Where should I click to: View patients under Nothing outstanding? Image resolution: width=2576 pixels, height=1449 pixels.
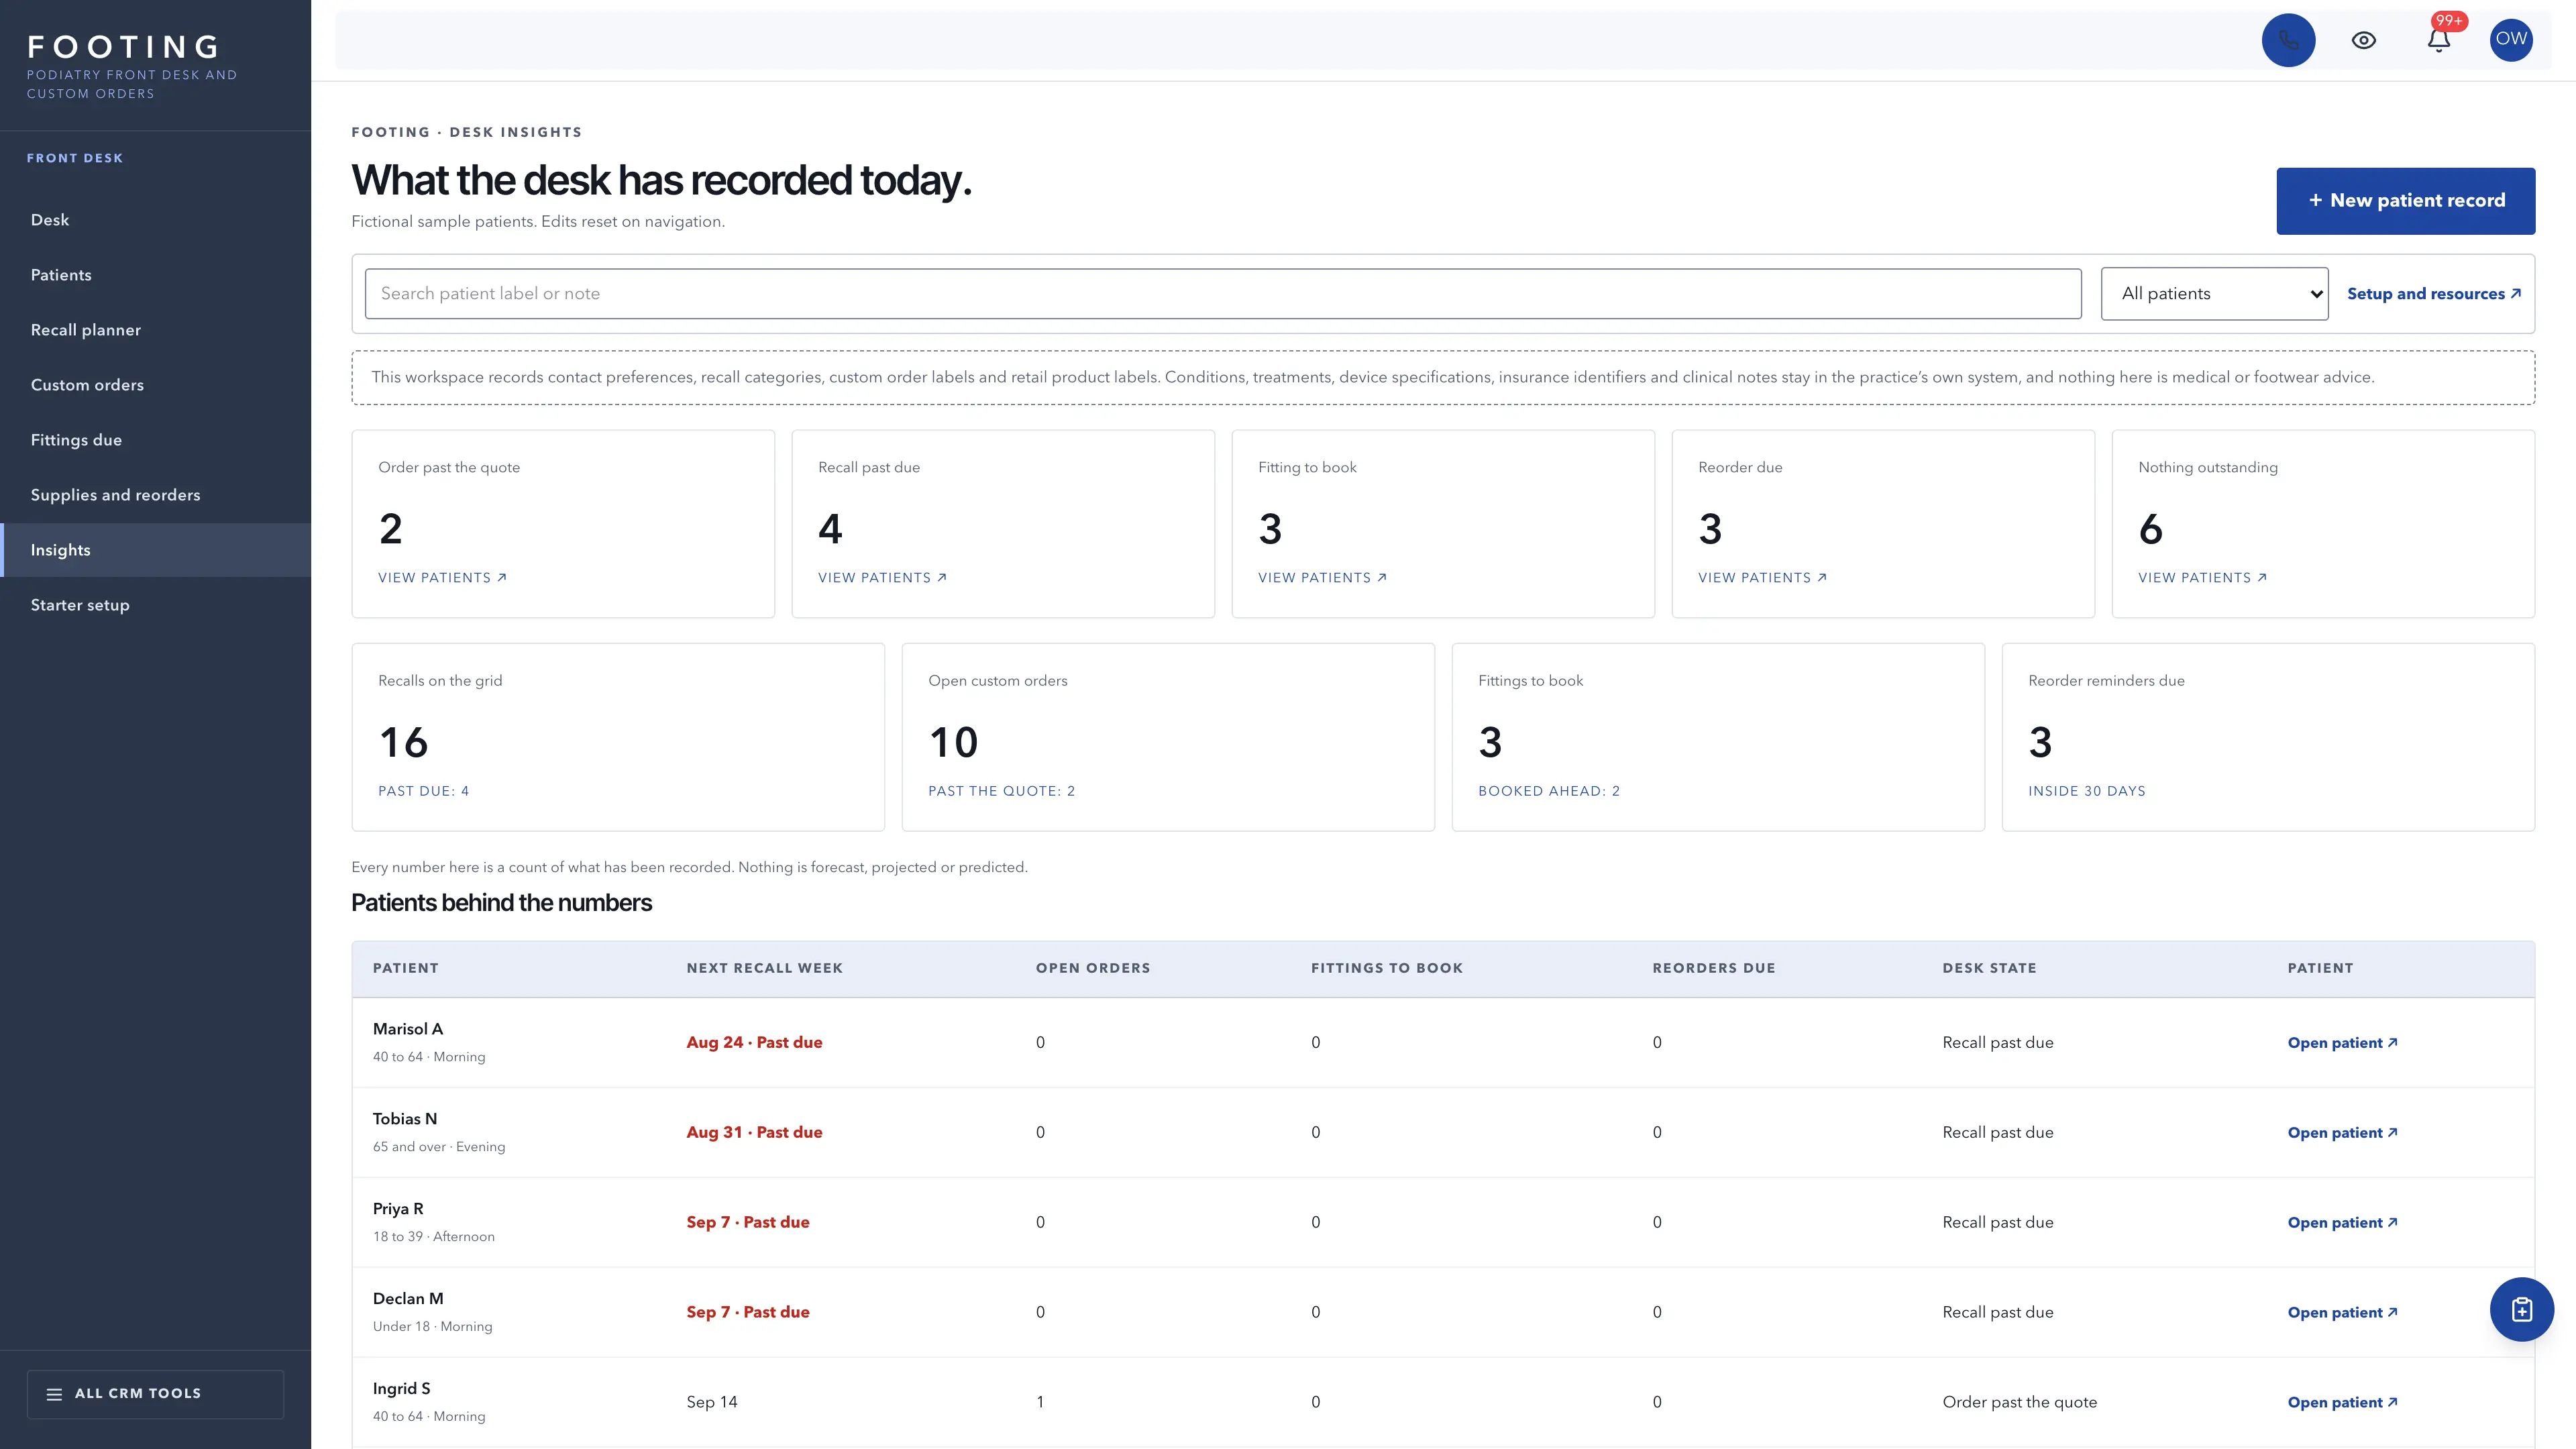tap(2202, 577)
